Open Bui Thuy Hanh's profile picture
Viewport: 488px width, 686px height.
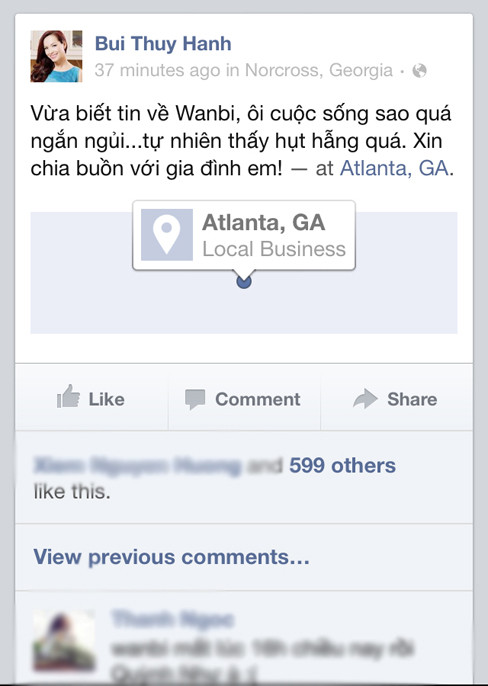[56, 56]
